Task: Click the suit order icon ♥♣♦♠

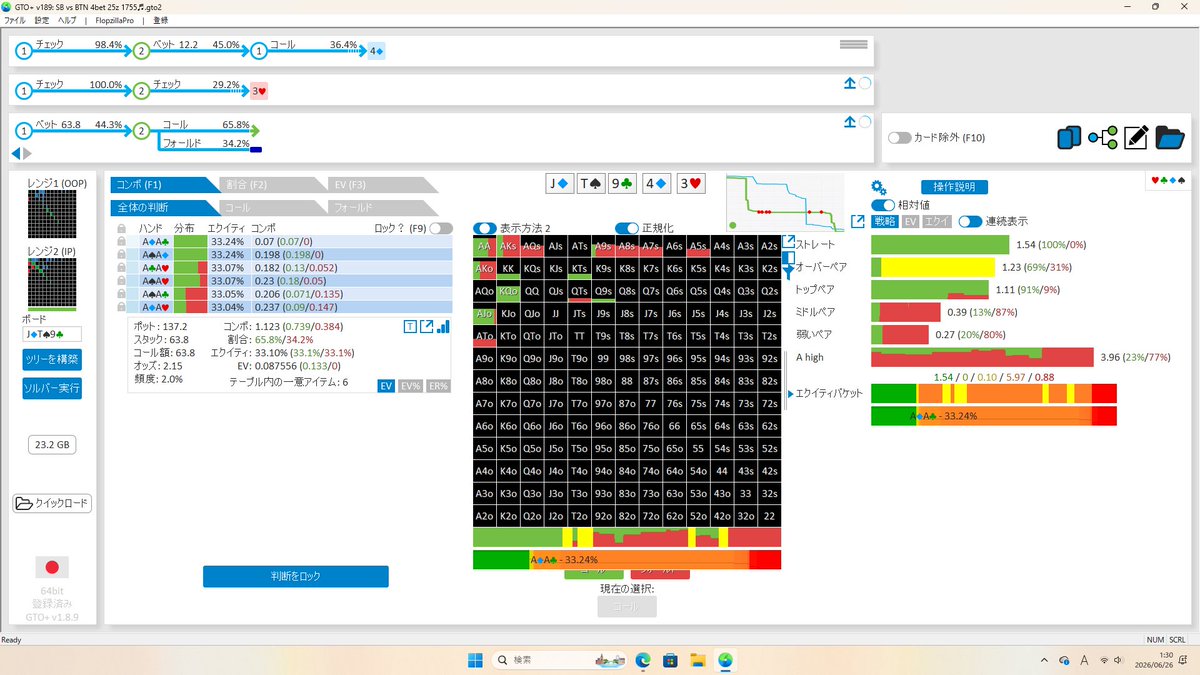Action: 1169,181
